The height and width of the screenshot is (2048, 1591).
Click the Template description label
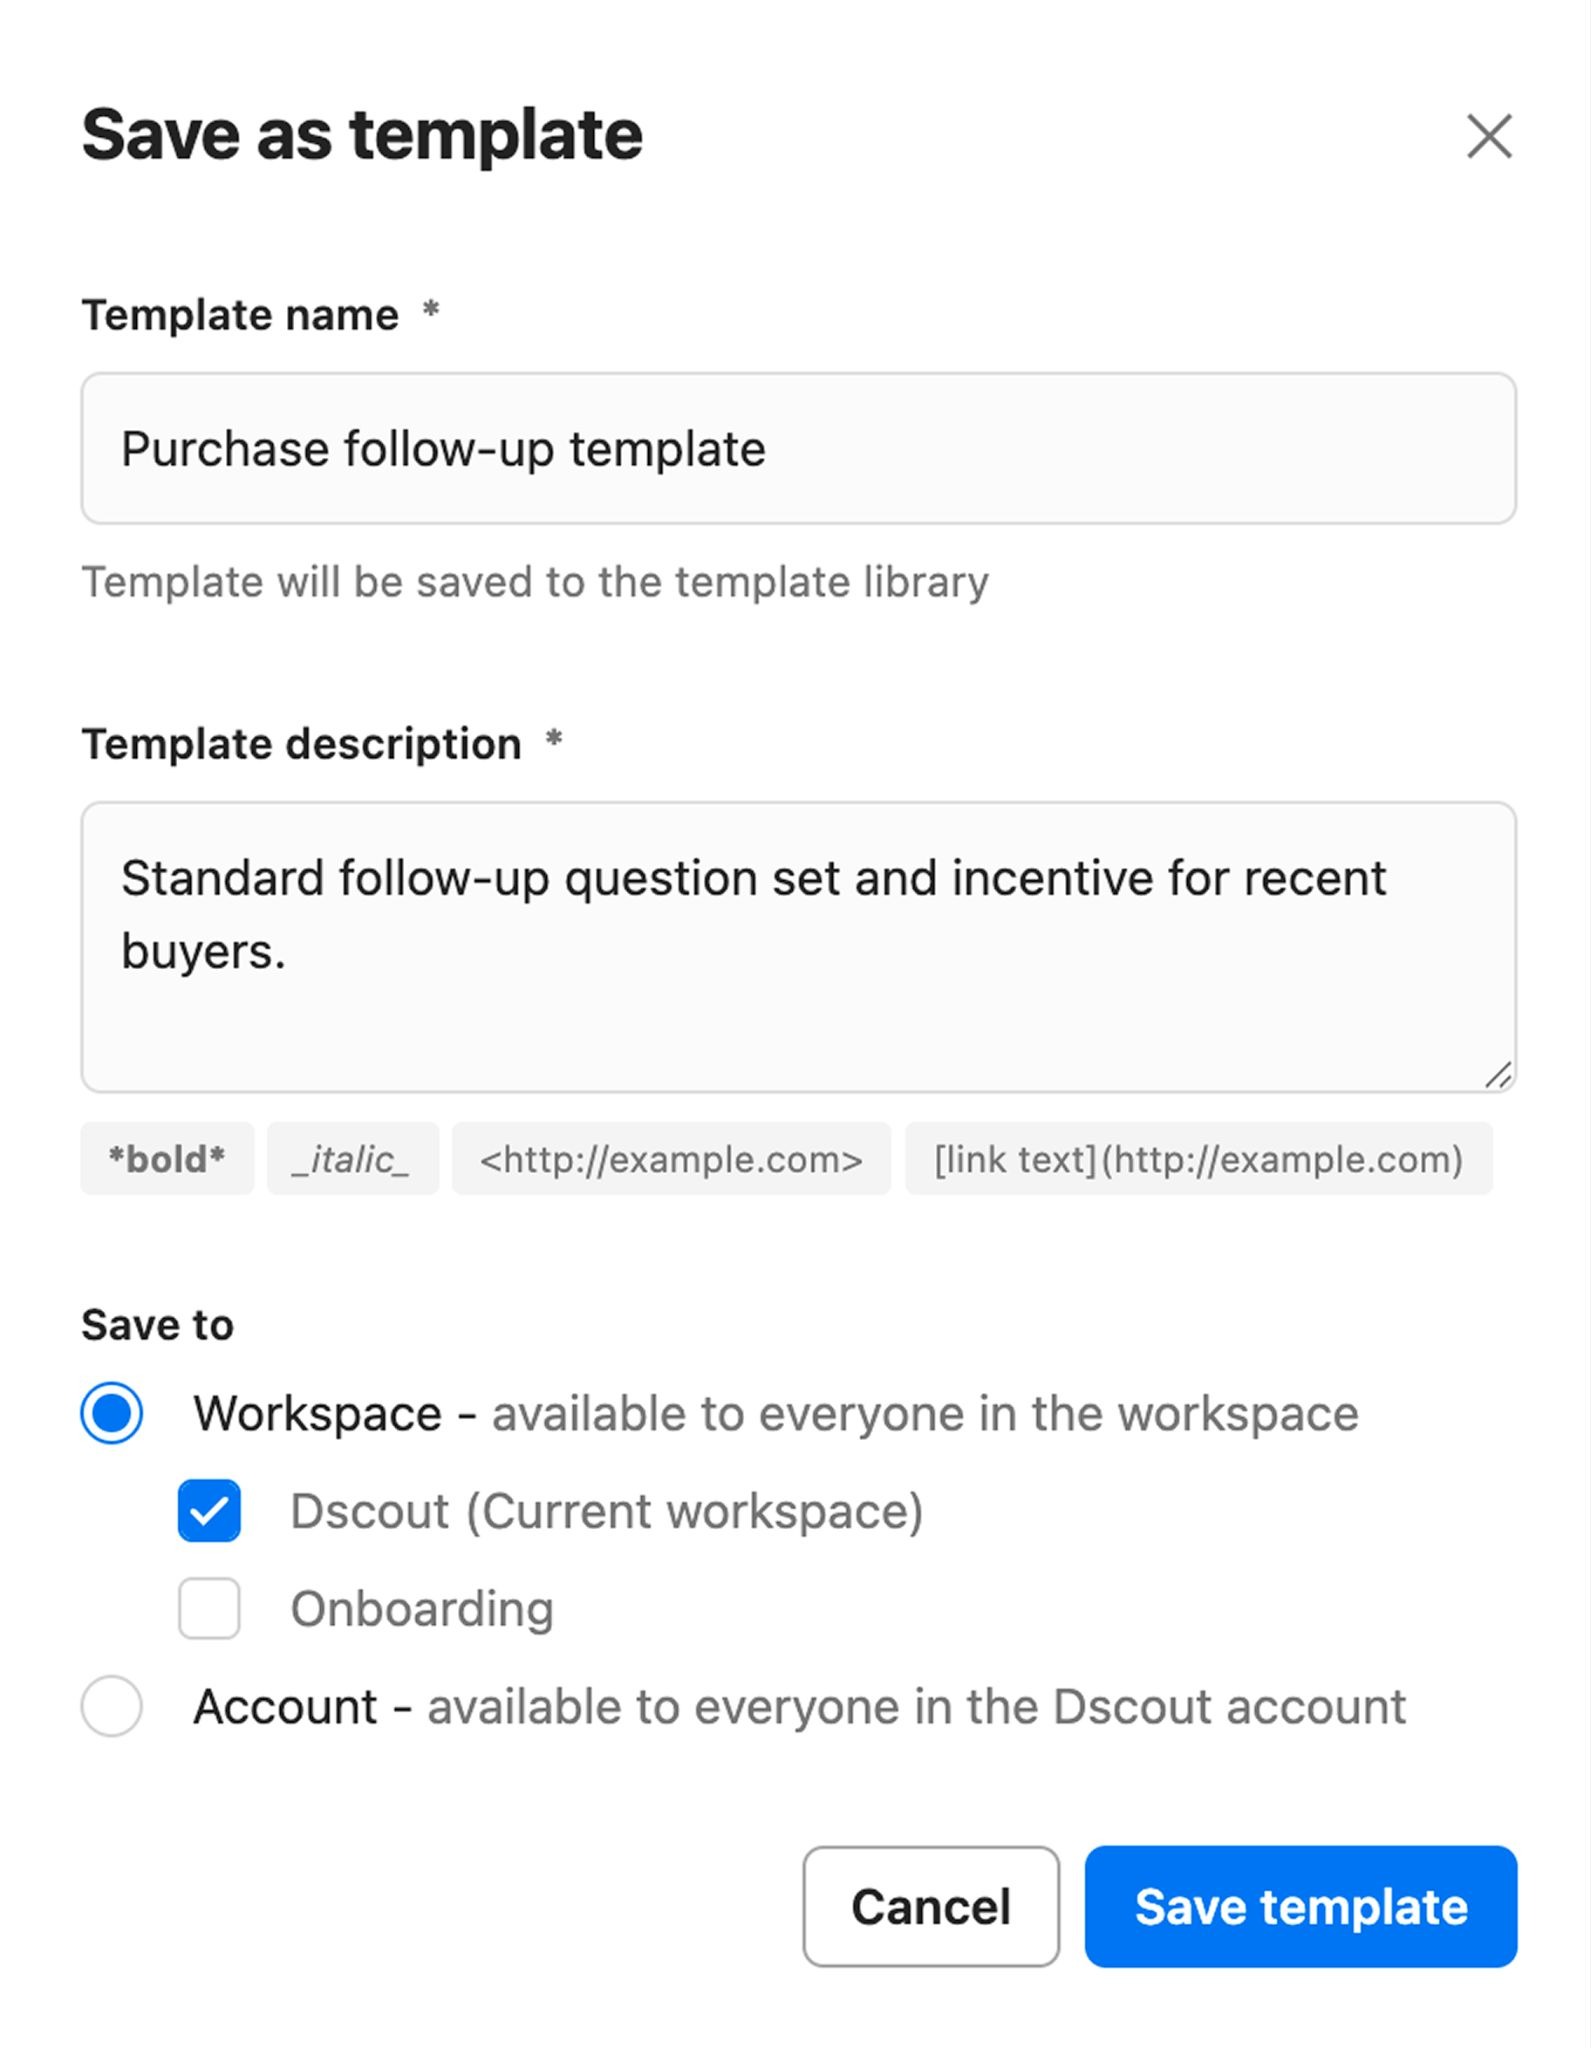[301, 744]
